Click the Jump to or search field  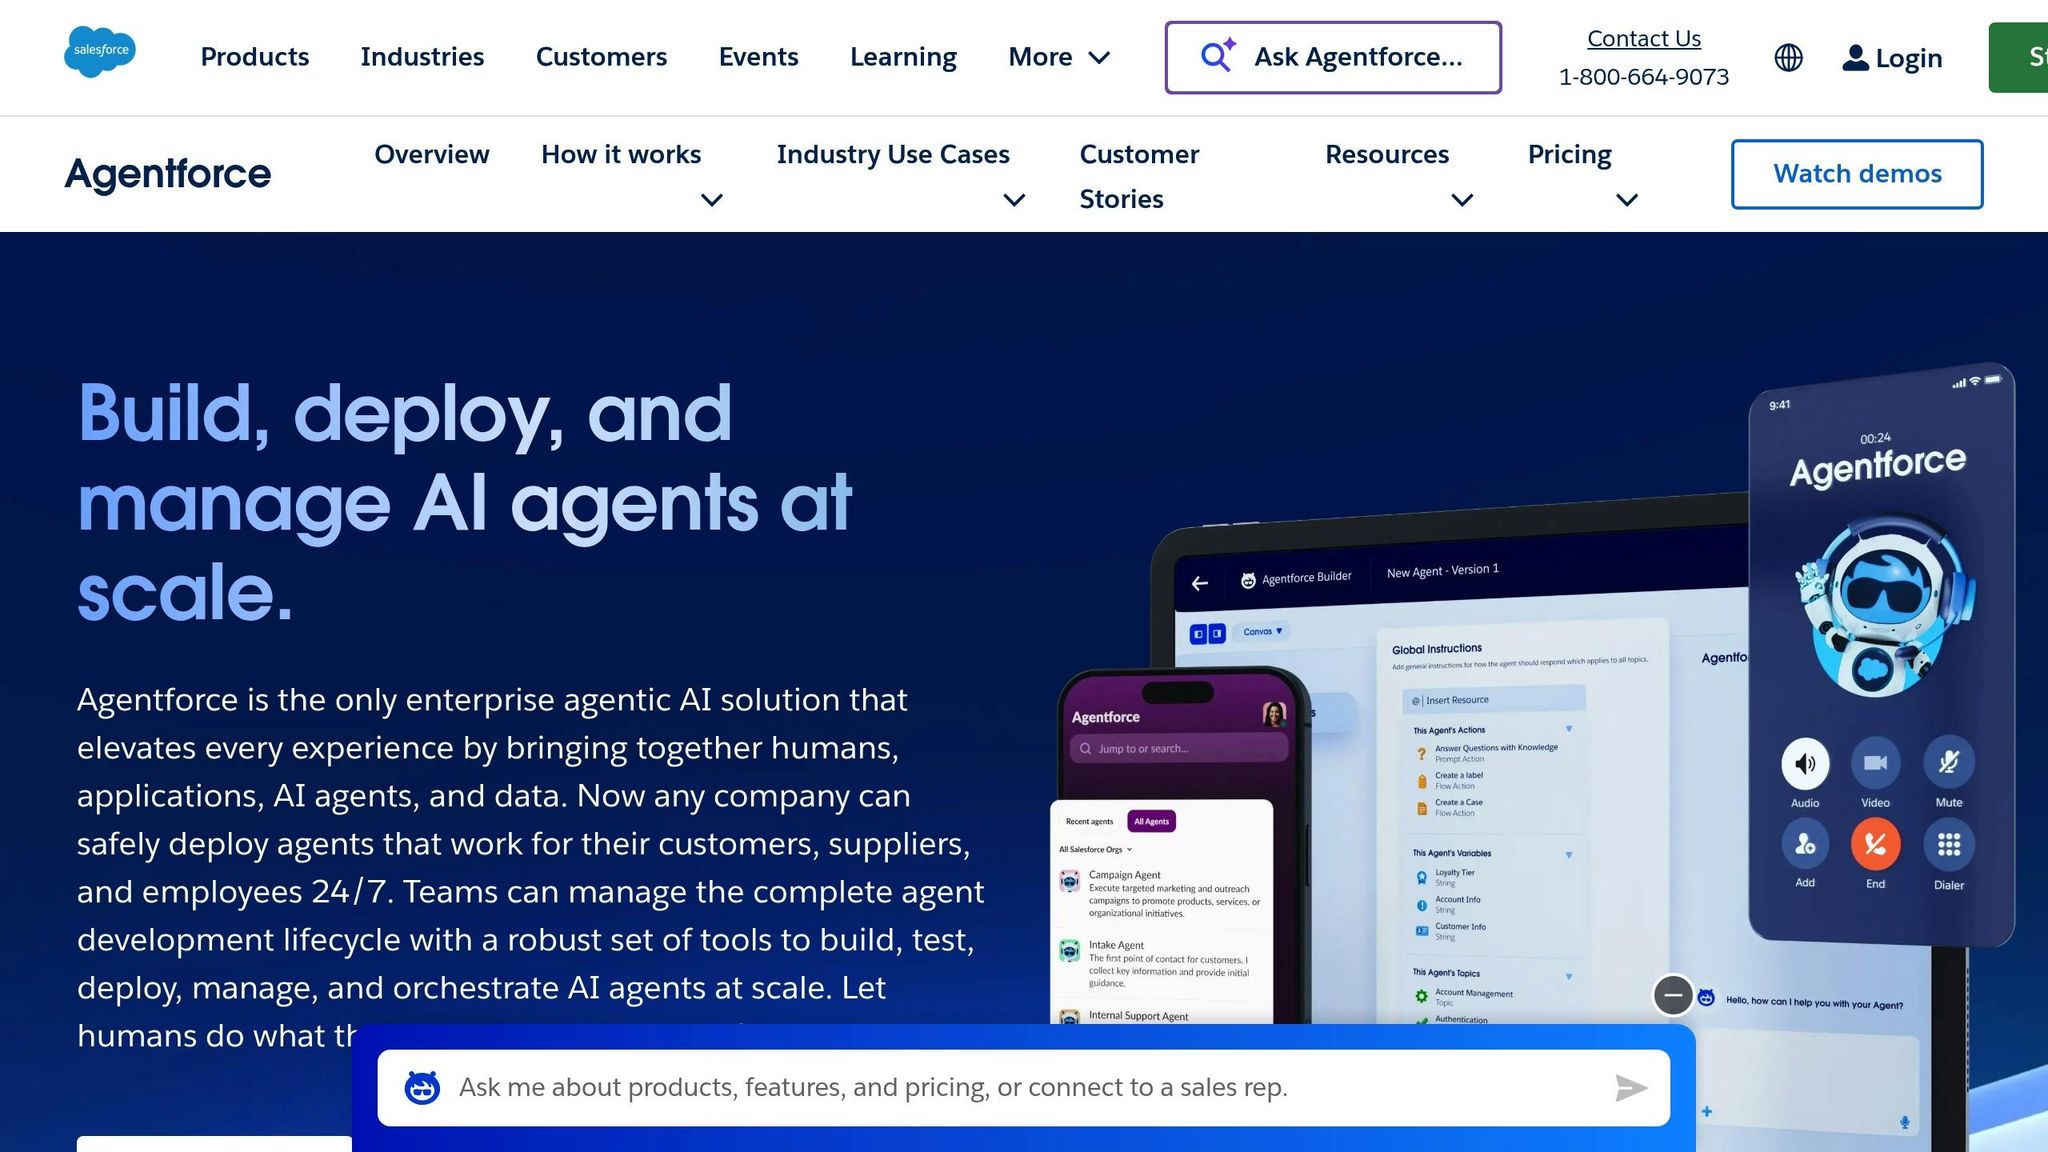pos(1178,748)
